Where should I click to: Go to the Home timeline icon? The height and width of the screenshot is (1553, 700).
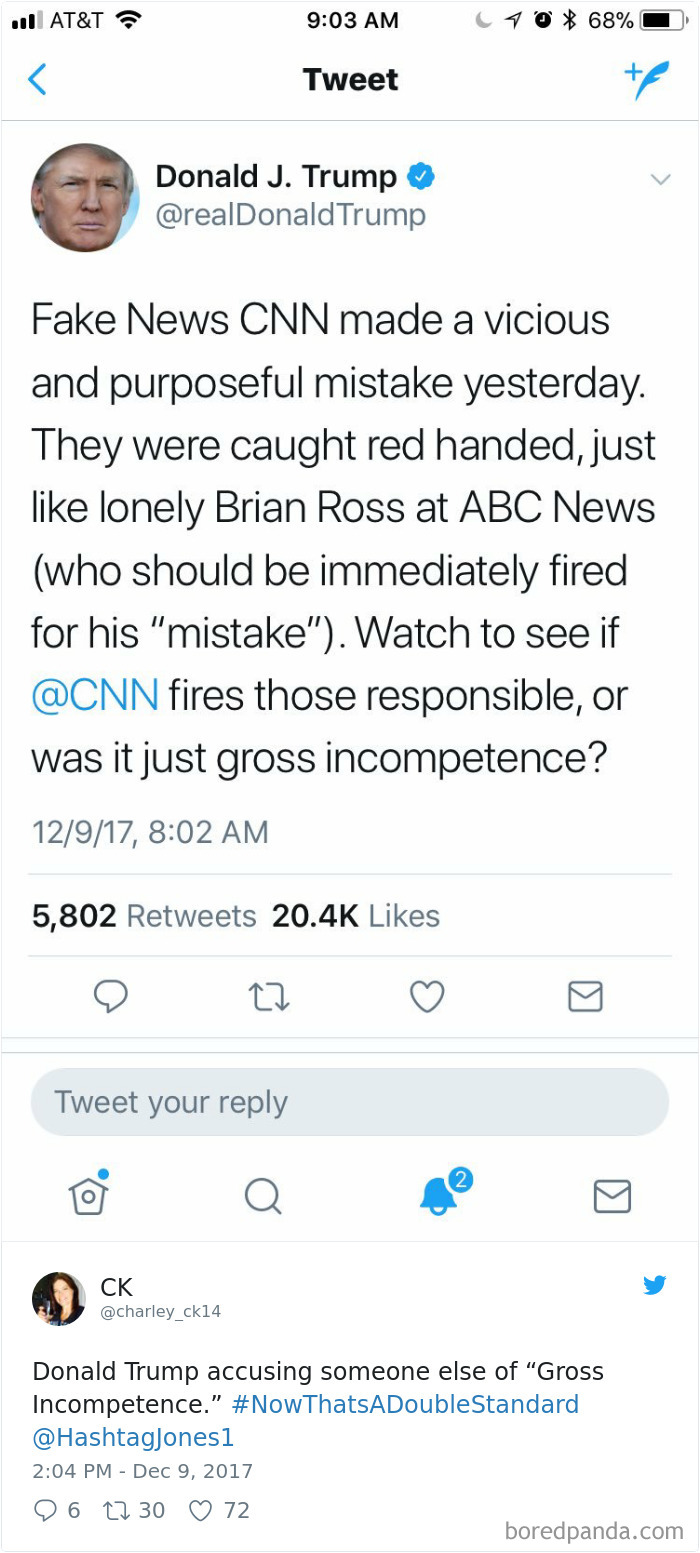[x=88, y=1196]
